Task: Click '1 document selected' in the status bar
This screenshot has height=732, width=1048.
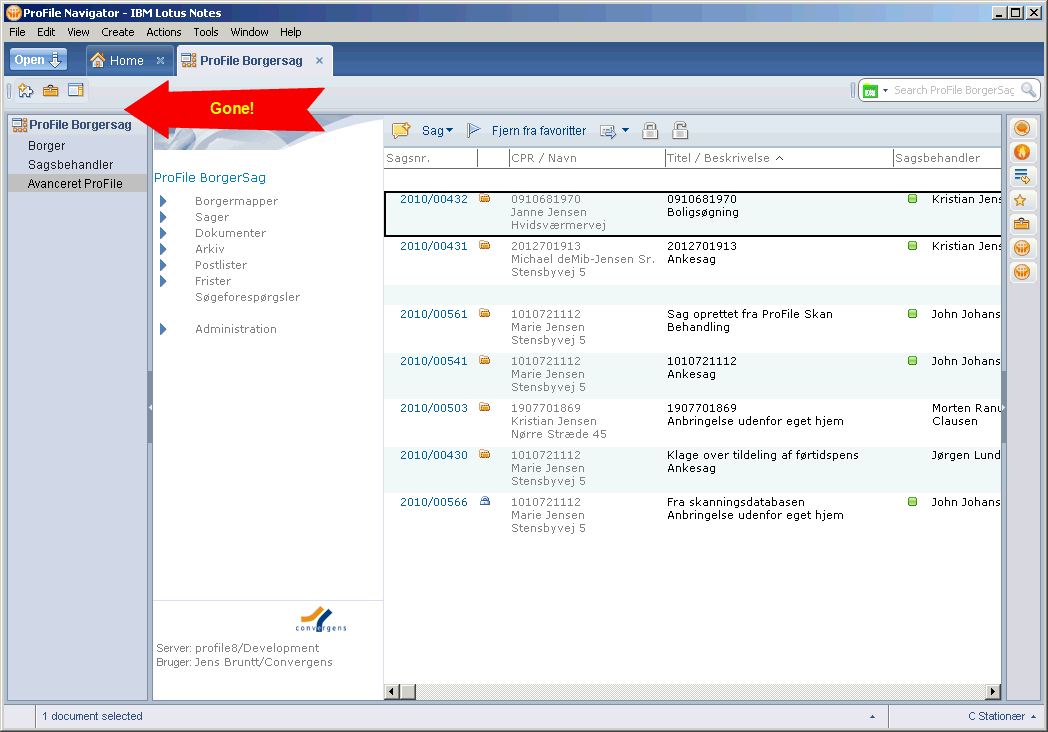Action: pos(92,716)
